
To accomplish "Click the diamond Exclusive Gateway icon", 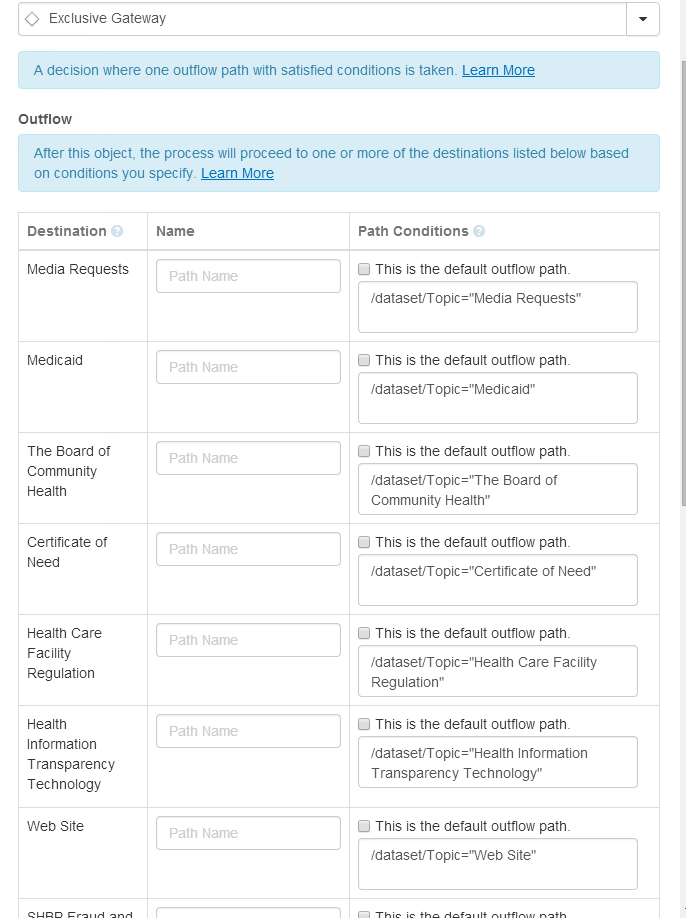I will click(32, 19).
